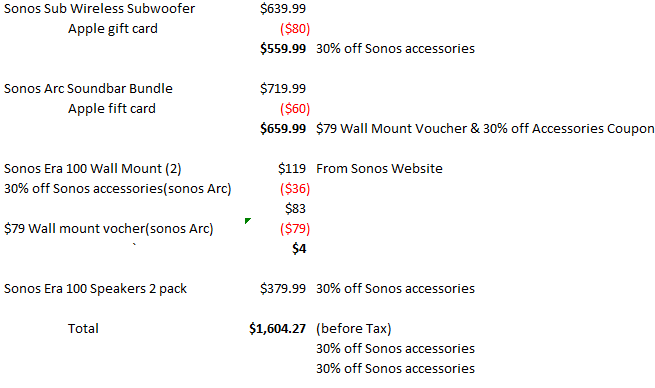
Task: Select the red ($36) discount cell
Action: click(295, 189)
